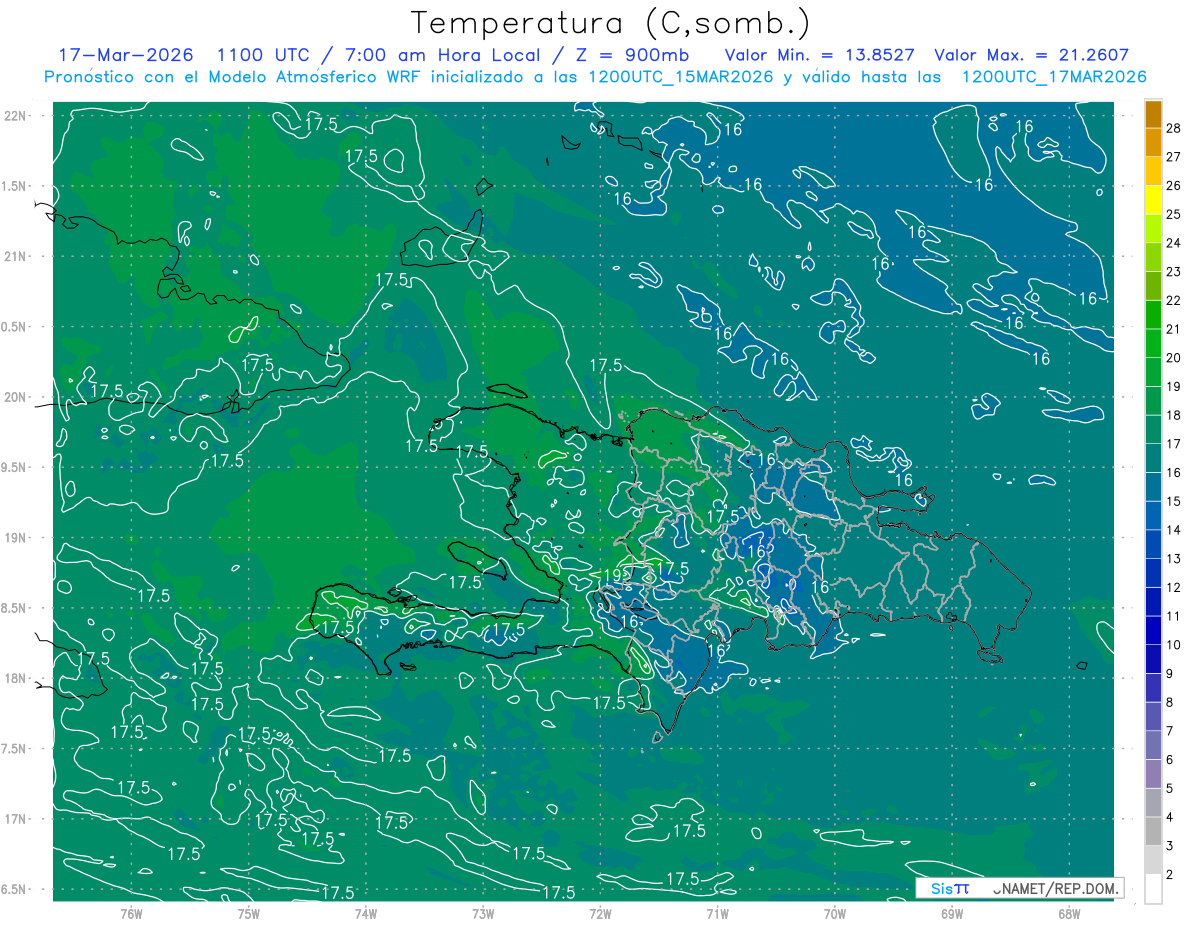Click the '19' label on the color scale
The height and width of the screenshot is (927, 1200).
(1174, 386)
